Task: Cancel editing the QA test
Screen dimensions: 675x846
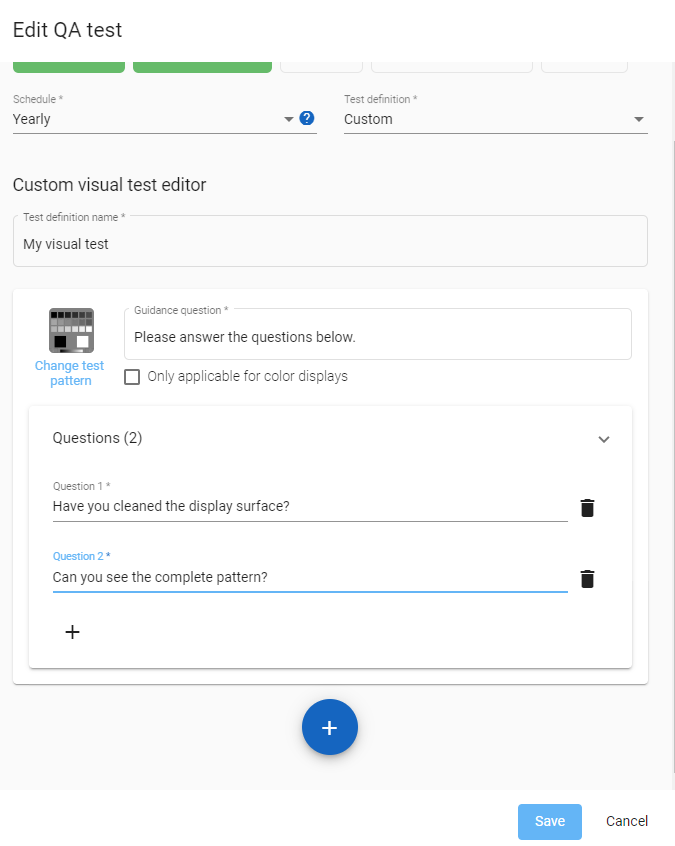Action: click(627, 821)
